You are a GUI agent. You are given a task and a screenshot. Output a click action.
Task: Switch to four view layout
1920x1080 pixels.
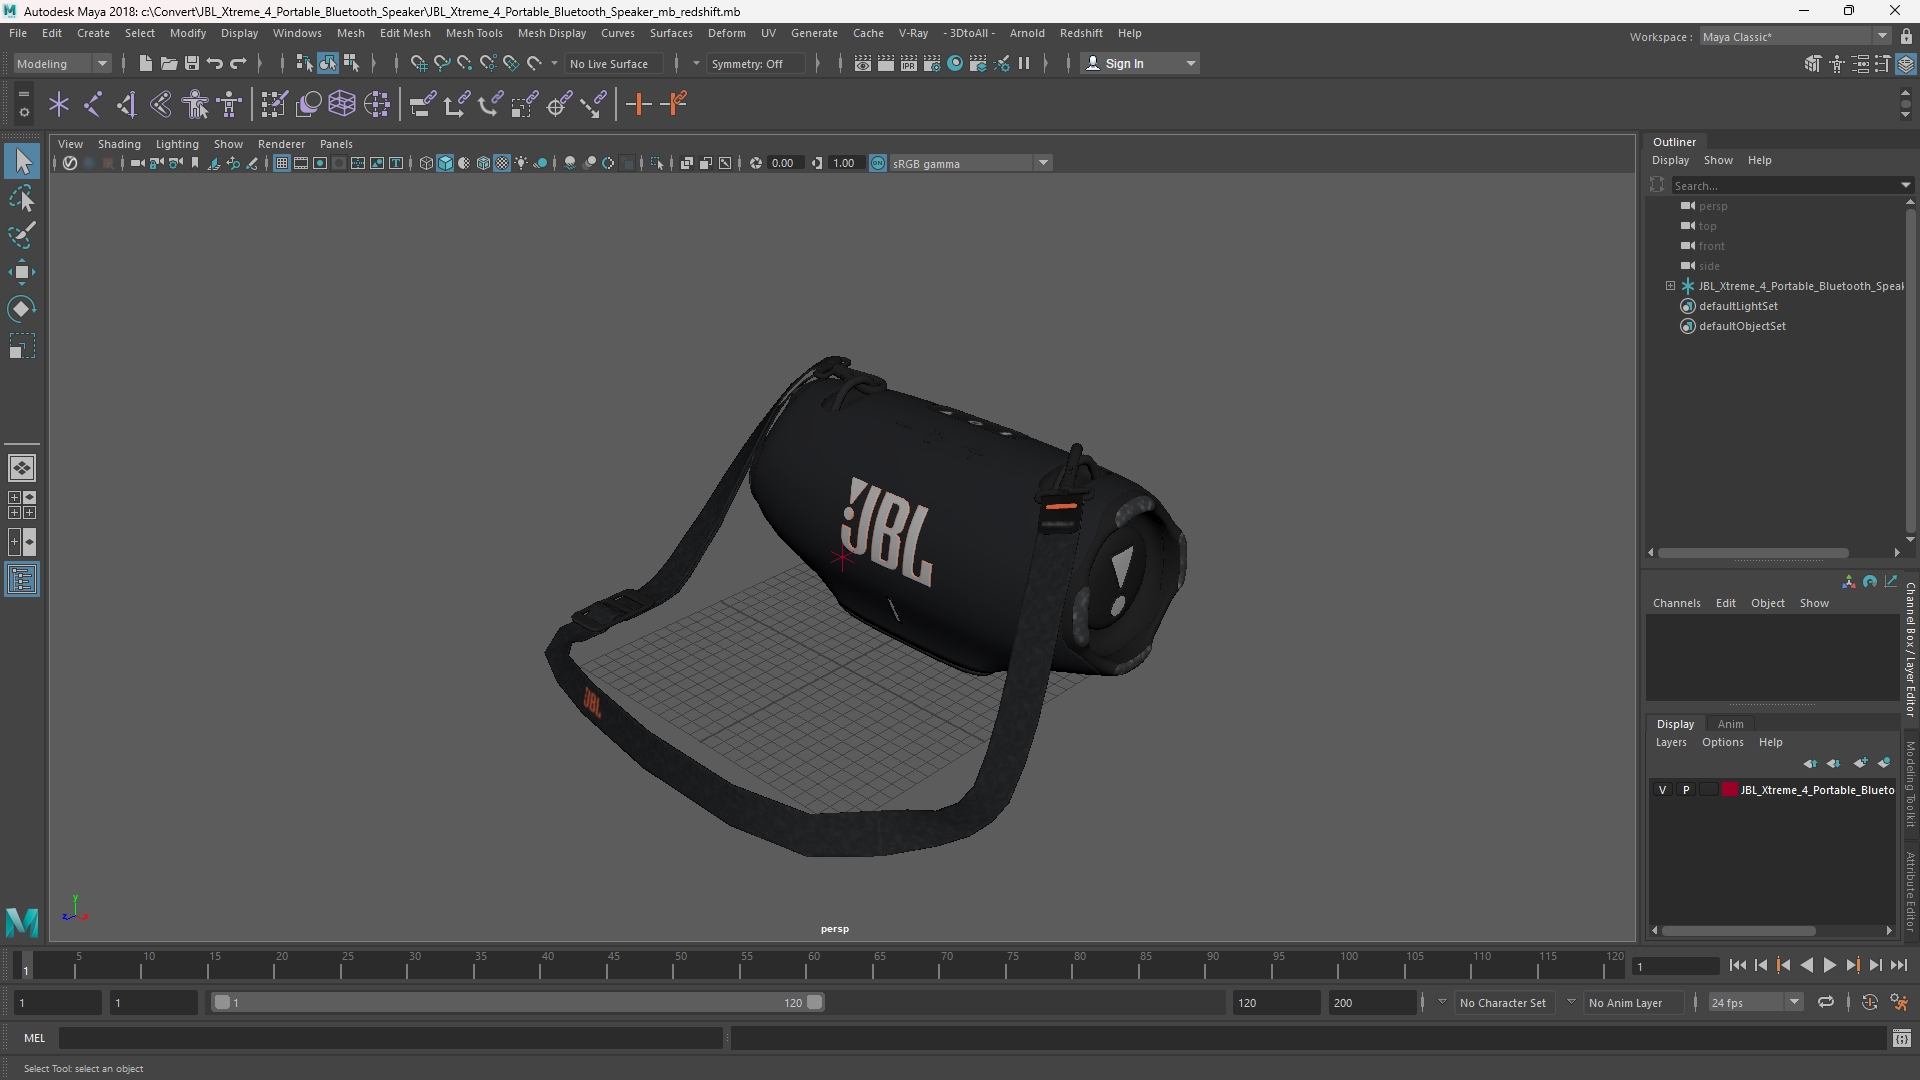(22, 505)
